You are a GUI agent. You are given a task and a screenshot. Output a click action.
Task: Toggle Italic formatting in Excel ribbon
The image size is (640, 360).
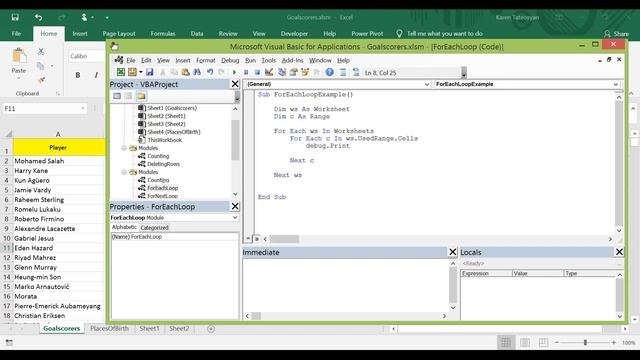(x=96, y=75)
